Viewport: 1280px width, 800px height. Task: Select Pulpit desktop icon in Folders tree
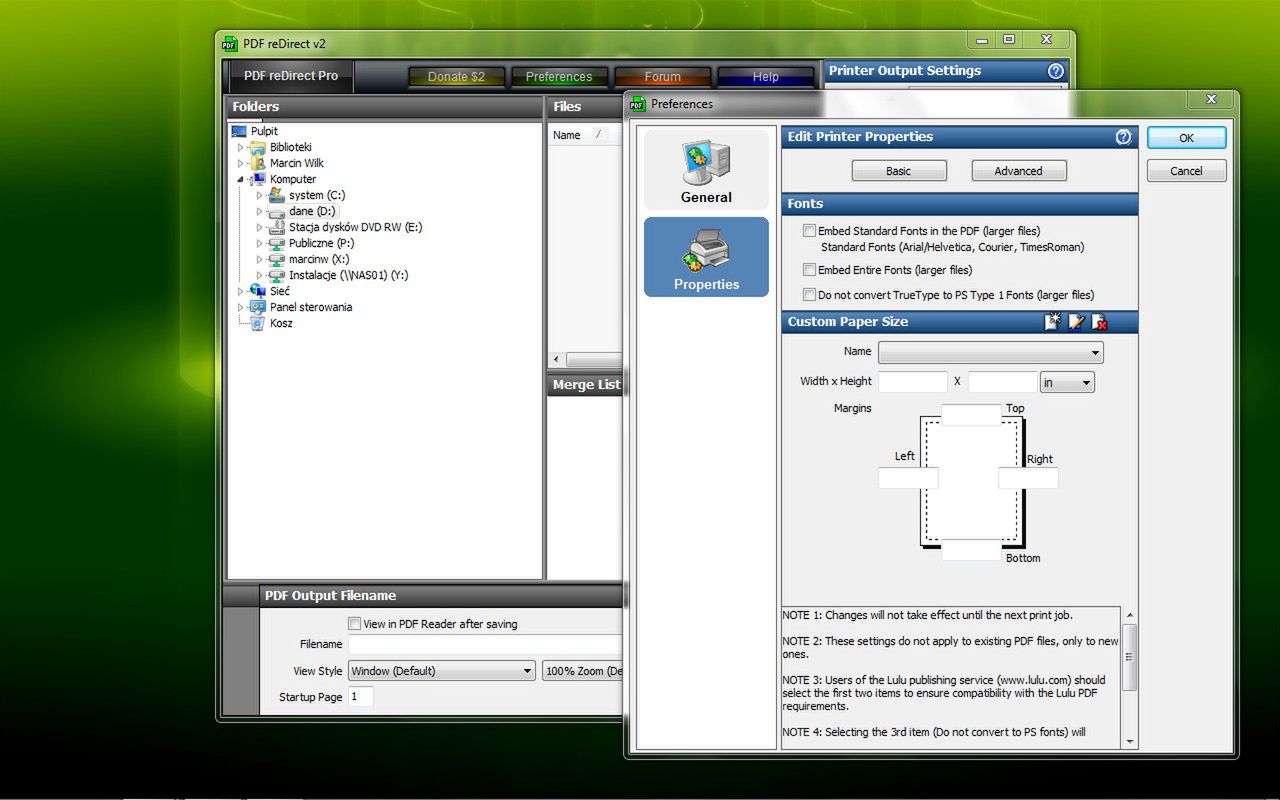coord(239,131)
